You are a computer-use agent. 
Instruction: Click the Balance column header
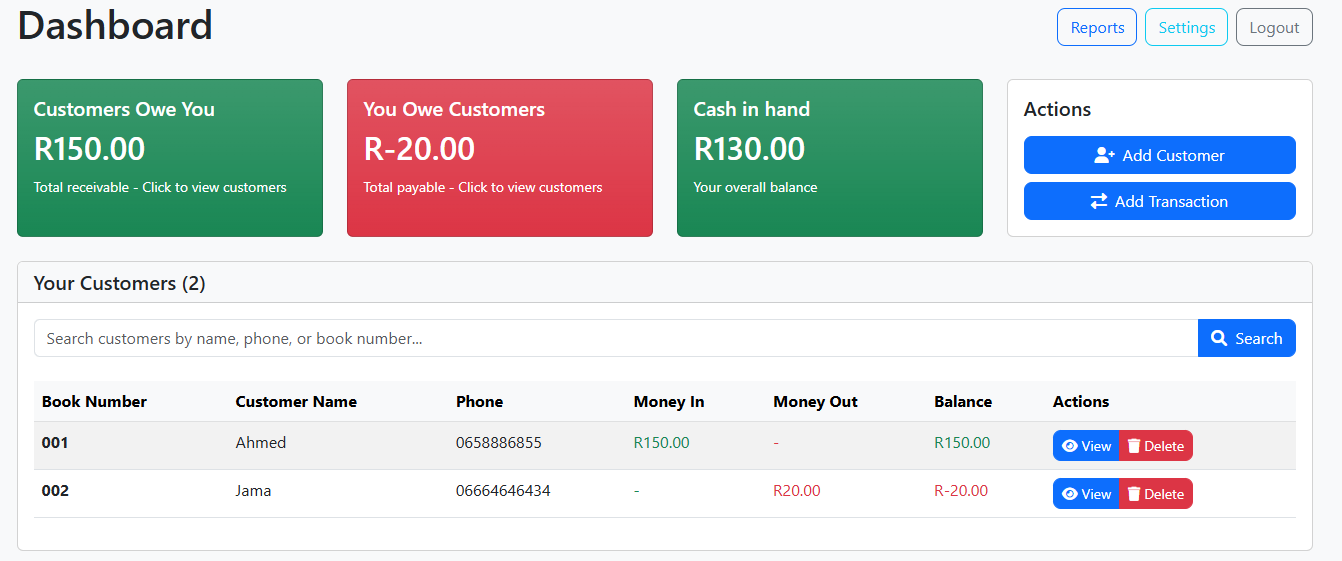[x=963, y=402]
